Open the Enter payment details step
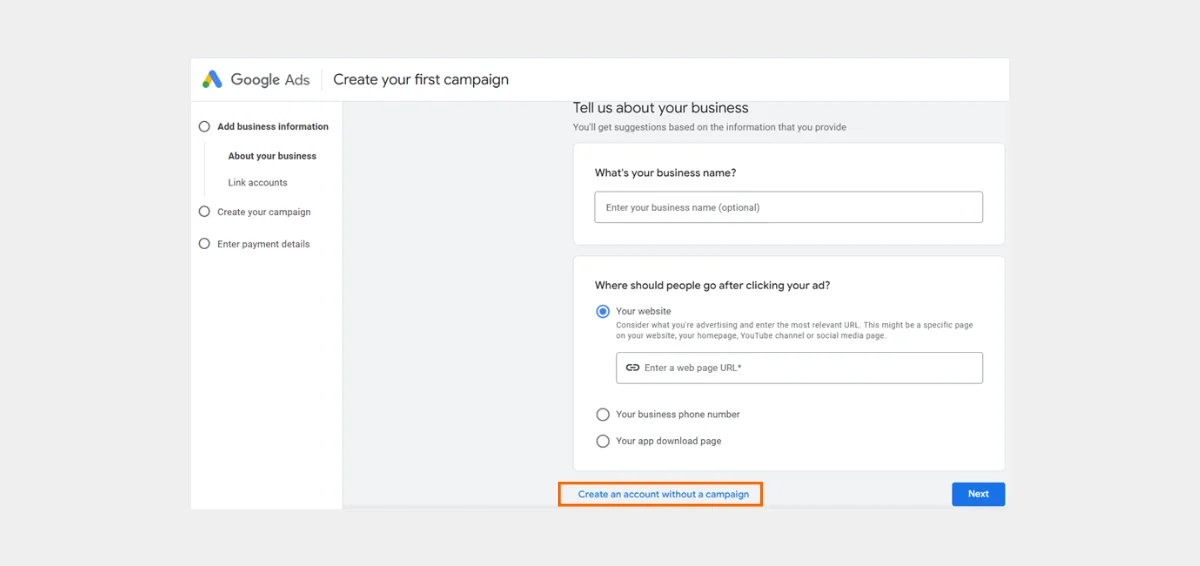 click(263, 244)
